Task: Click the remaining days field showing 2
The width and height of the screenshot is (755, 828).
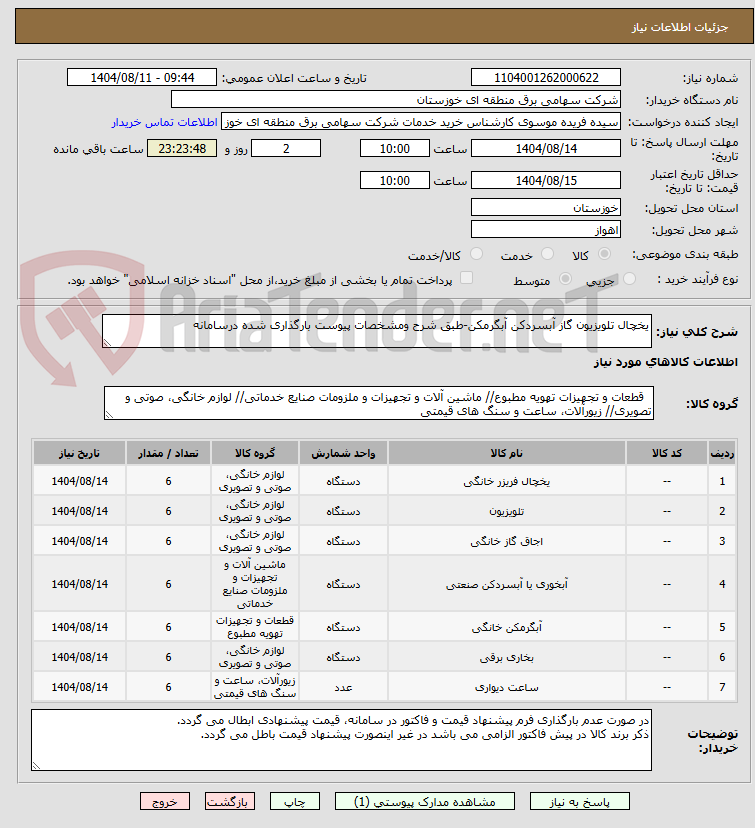Action: click(x=286, y=148)
